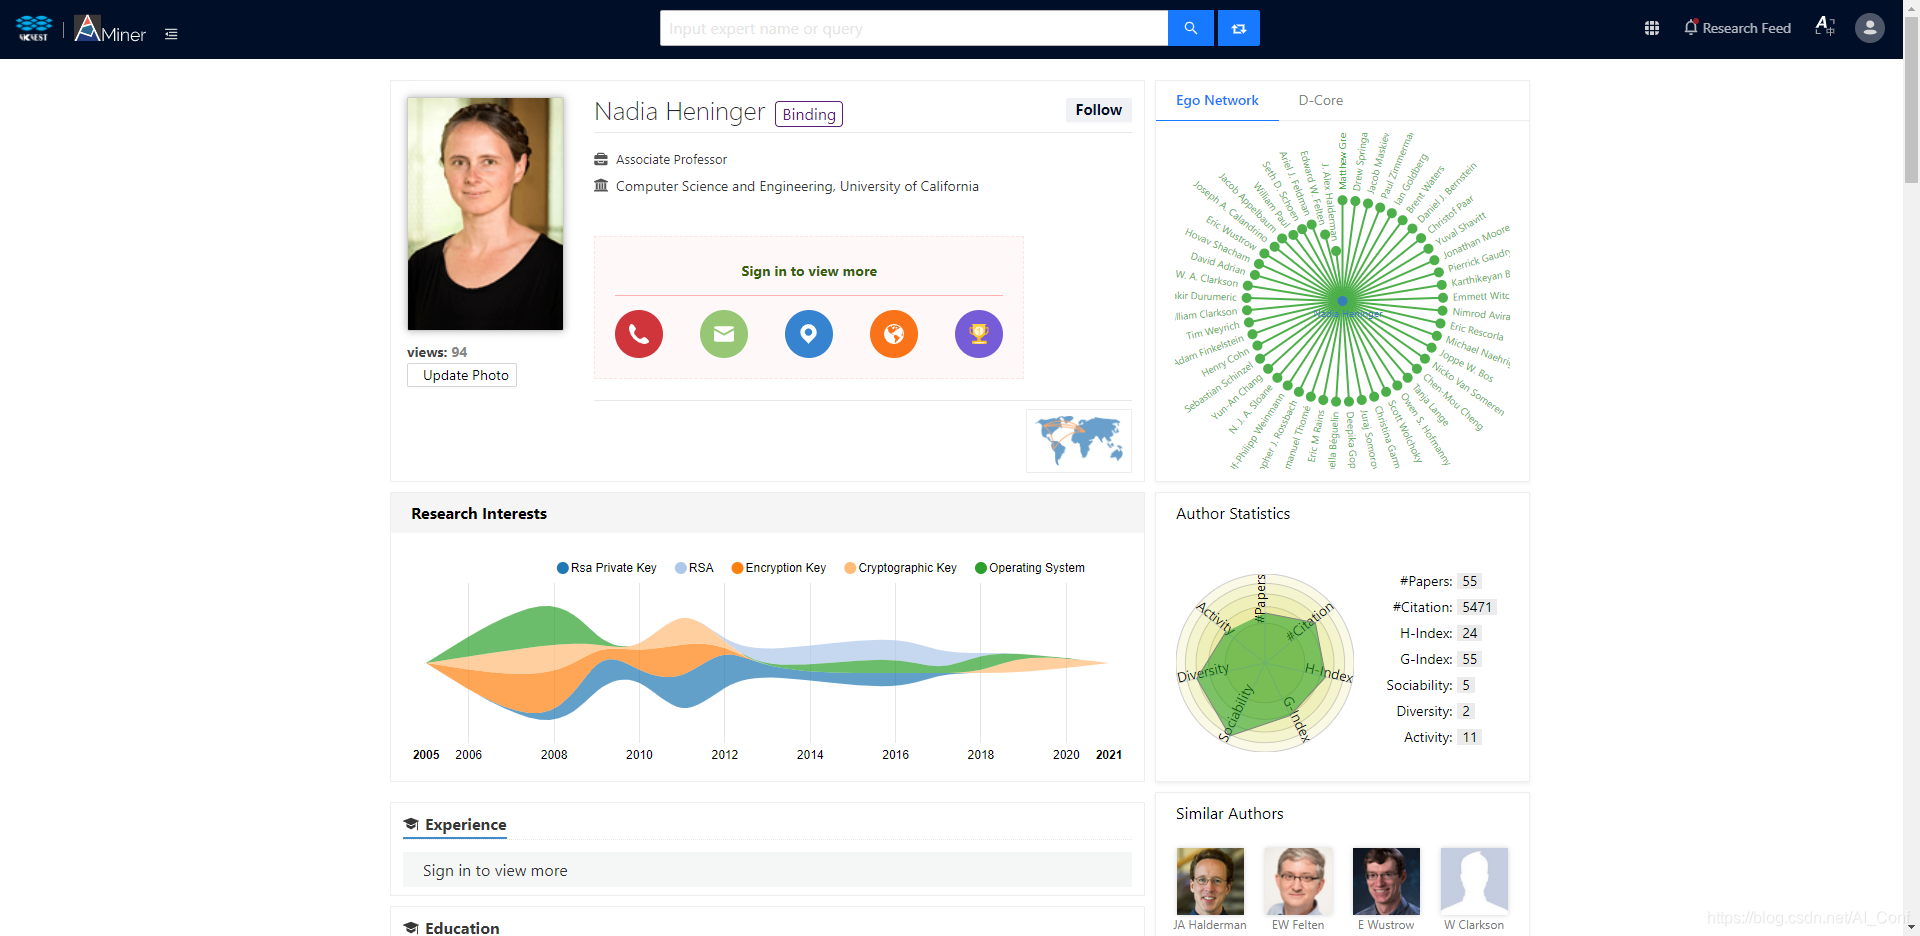
Task: Open similar author E Wustrow's photo
Action: point(1386,881)
